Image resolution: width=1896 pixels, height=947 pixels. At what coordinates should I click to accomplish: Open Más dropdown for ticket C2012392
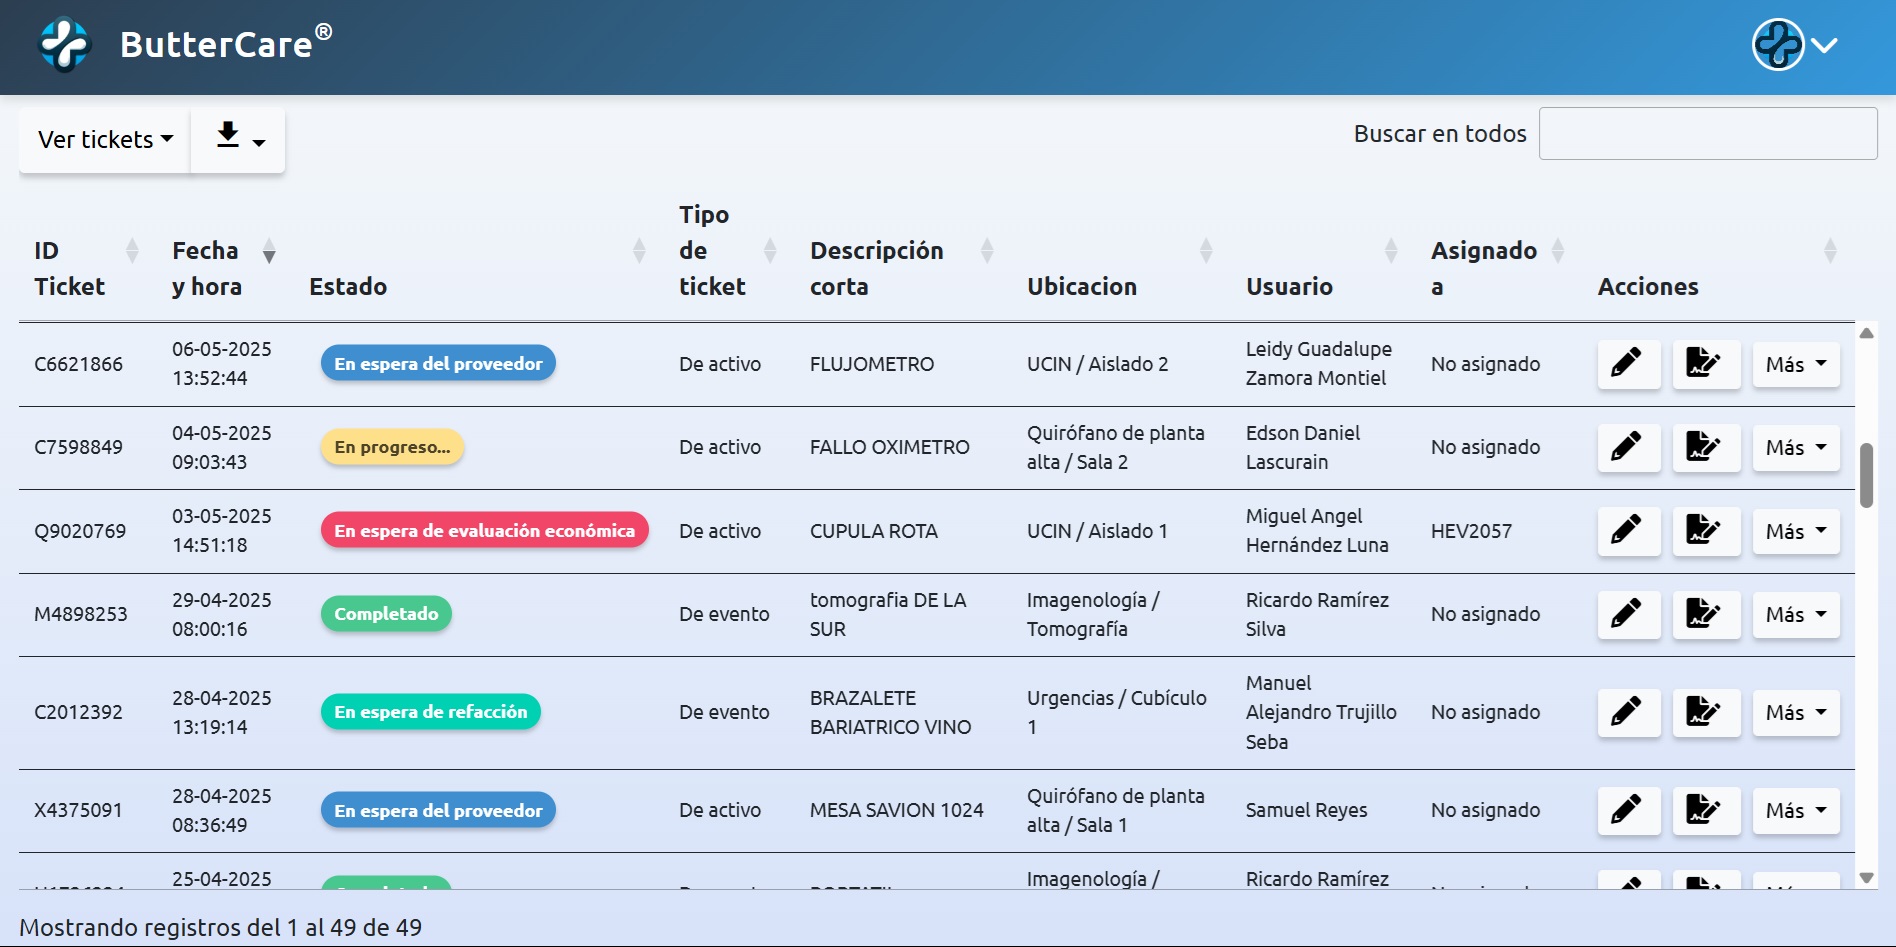1795,712
